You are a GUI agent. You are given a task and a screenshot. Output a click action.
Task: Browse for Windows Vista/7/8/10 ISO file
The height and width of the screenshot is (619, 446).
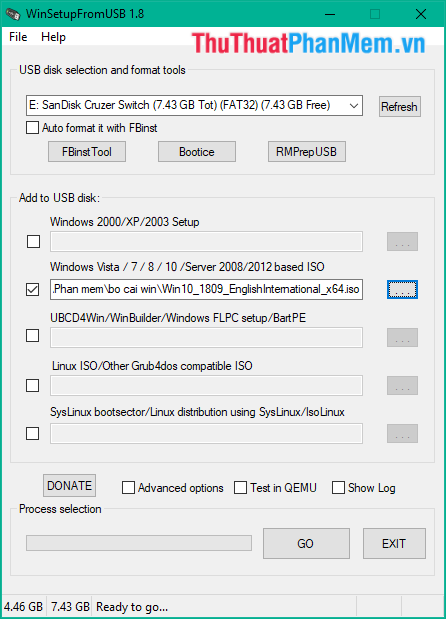click(402, 290)
